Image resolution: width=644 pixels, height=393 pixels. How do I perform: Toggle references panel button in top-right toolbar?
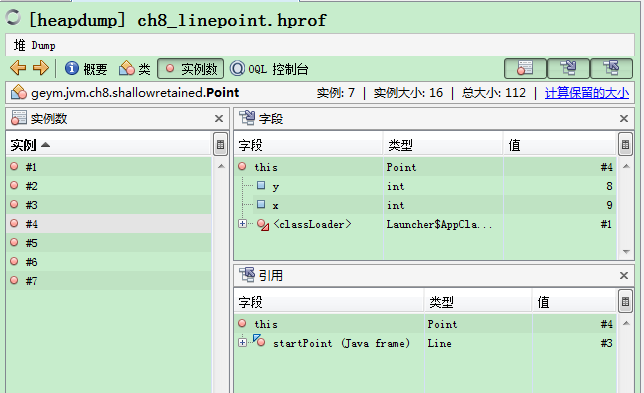(x=611, y=68)
